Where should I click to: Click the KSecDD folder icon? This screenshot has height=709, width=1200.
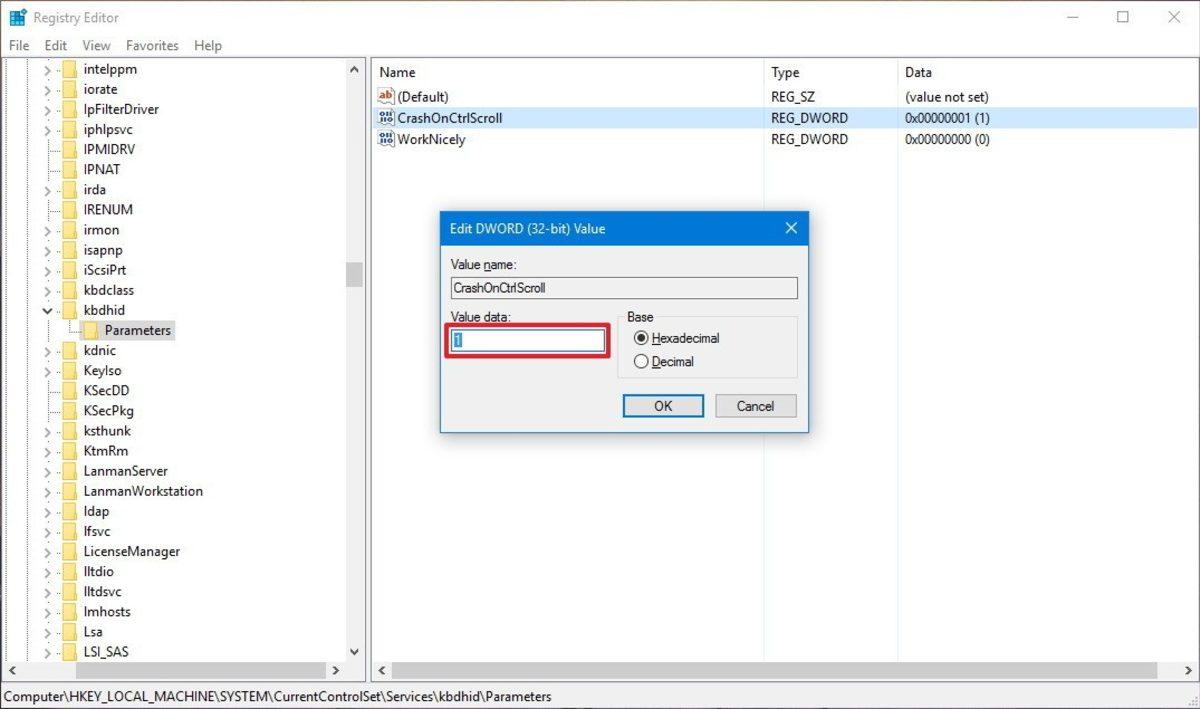tap(68, 390)
